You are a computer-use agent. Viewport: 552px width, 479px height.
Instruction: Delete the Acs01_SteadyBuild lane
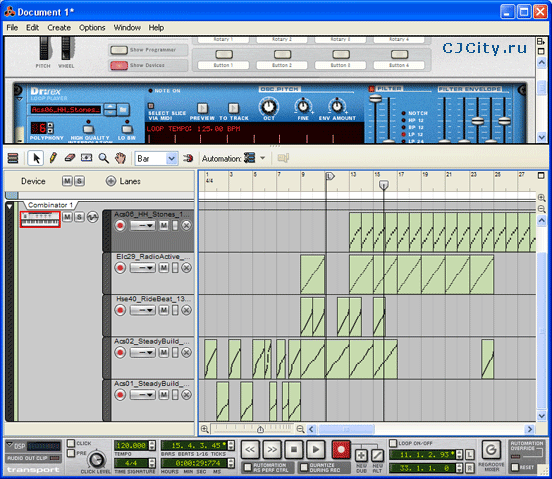pyautogui.click(x=187, y=395)
